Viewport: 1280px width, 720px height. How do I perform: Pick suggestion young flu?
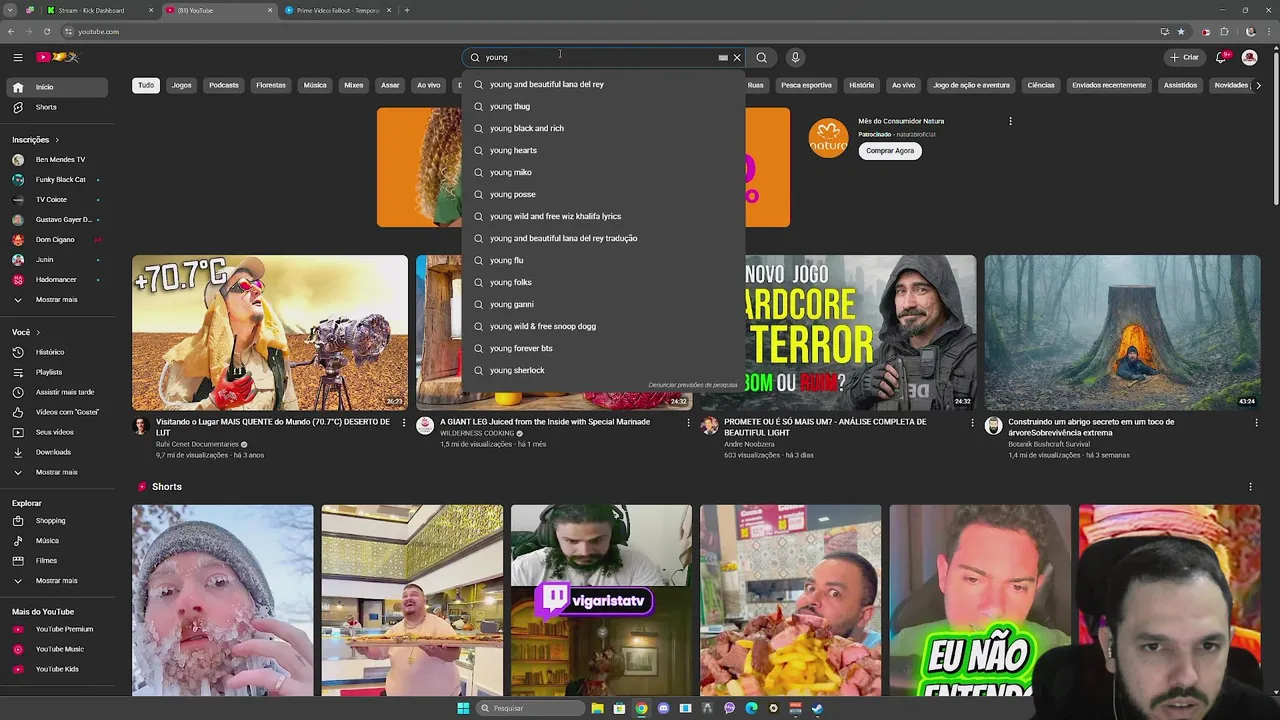pyautogui.click(x=604, y=260)
